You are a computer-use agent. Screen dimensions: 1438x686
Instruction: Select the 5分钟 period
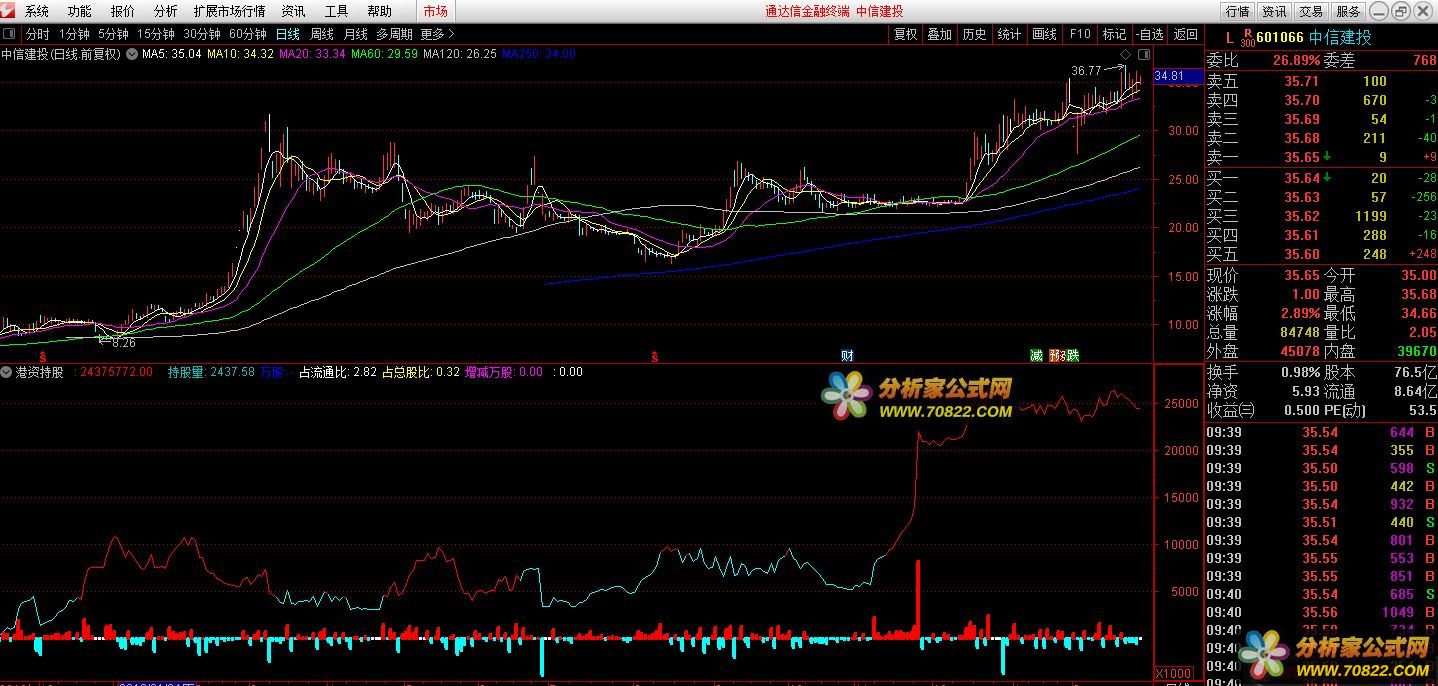[113, 34]
